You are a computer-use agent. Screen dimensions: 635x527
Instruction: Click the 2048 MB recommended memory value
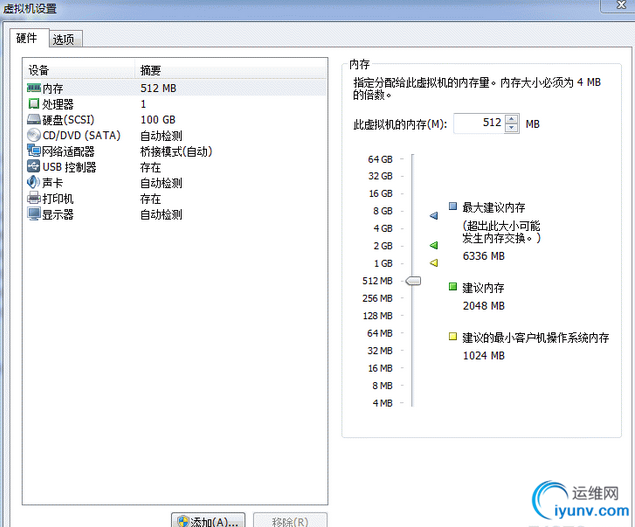(x=484, y=306)
